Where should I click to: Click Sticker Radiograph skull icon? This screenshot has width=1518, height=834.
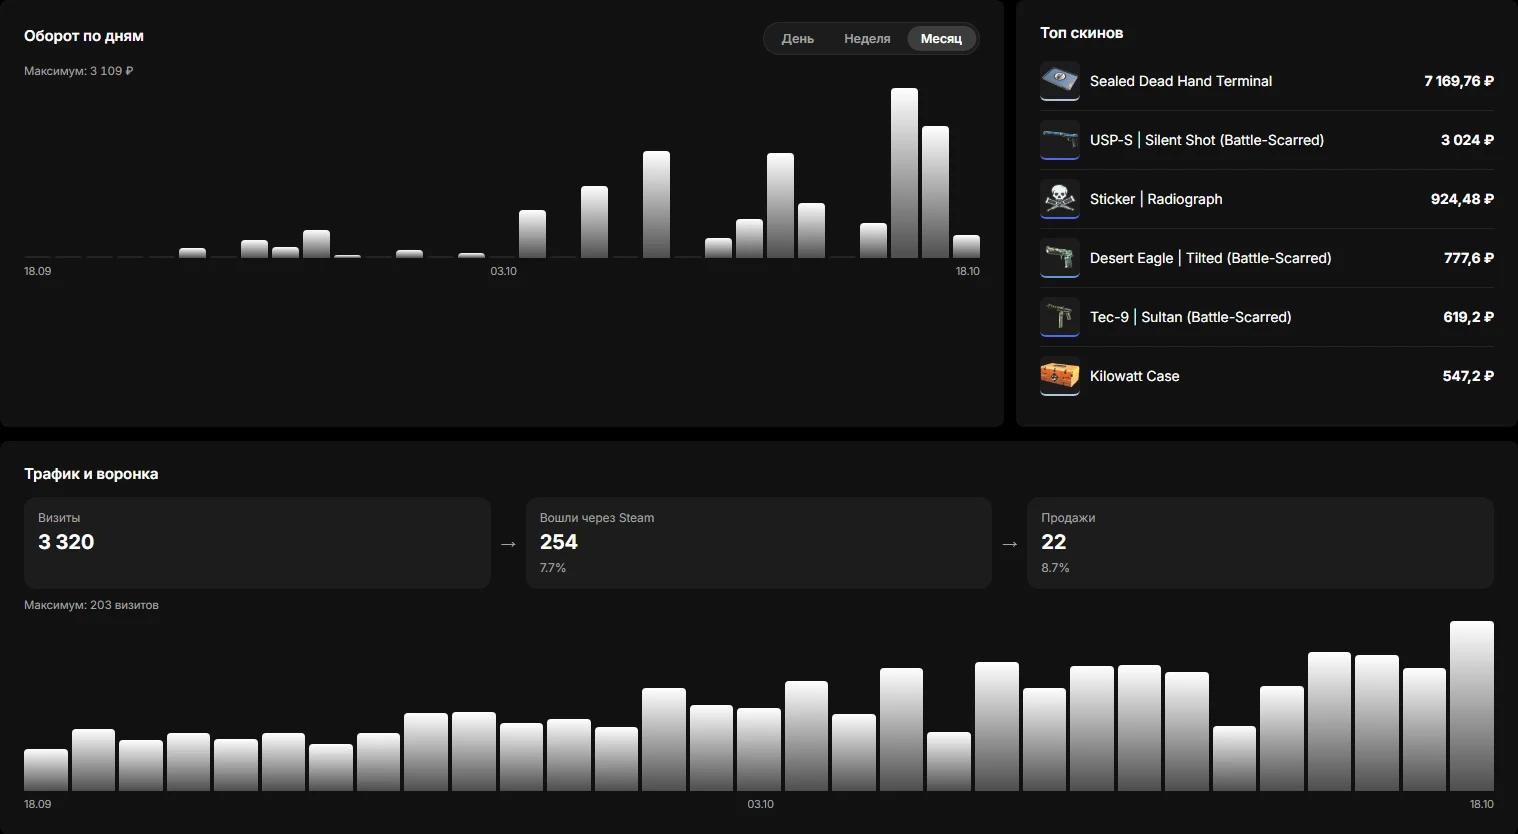[1059, 199]
